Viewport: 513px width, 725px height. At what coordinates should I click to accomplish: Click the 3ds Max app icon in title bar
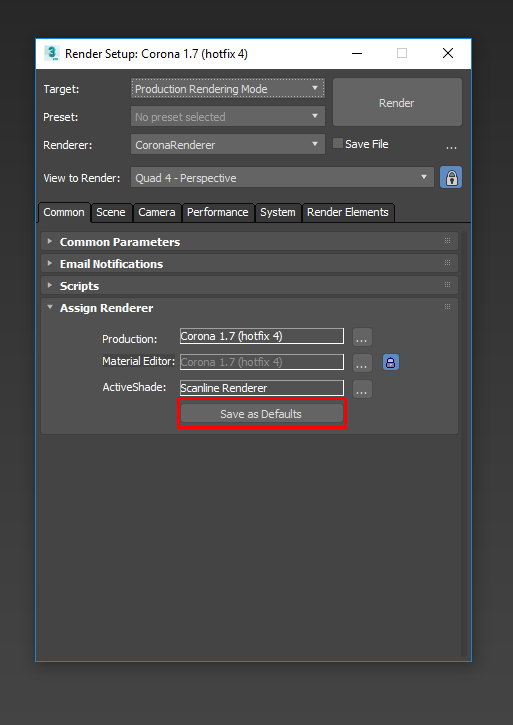[x=51, y=54]
